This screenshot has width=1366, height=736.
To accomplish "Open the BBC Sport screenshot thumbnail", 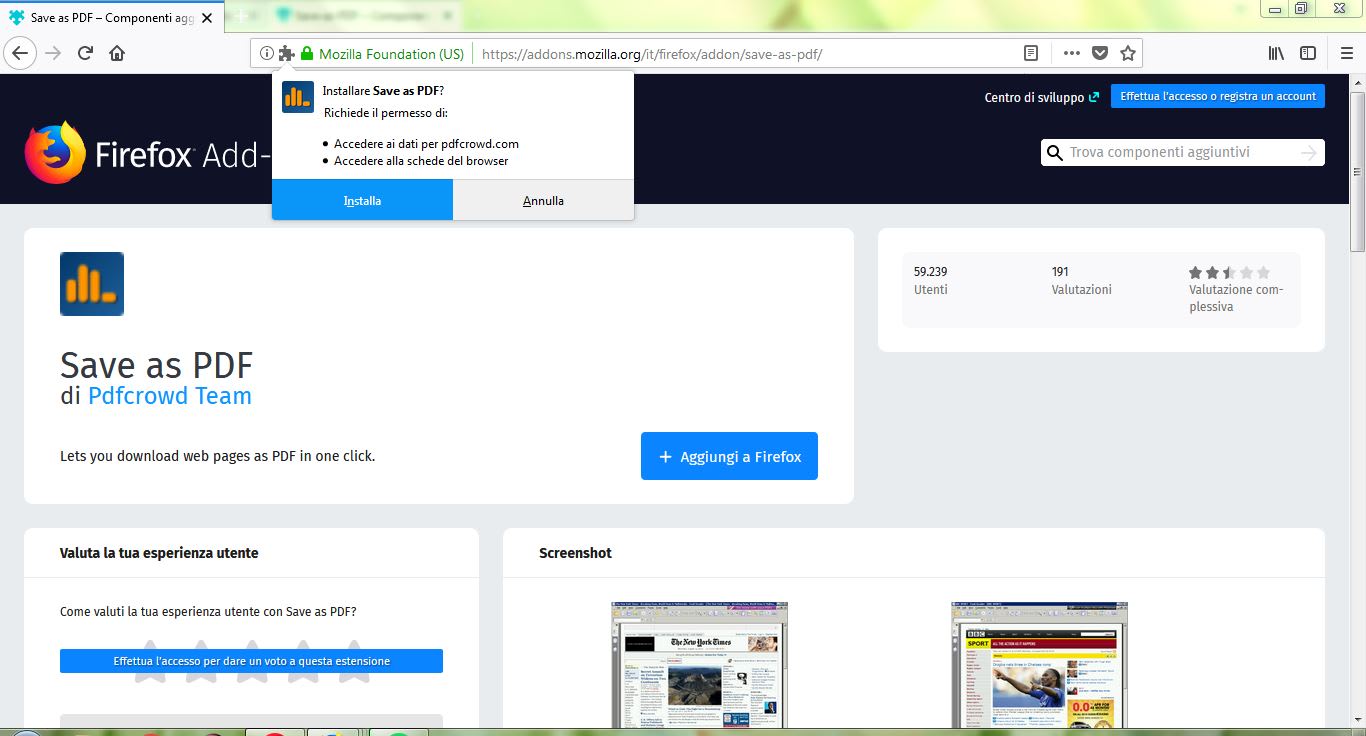I will point(1039,665).
